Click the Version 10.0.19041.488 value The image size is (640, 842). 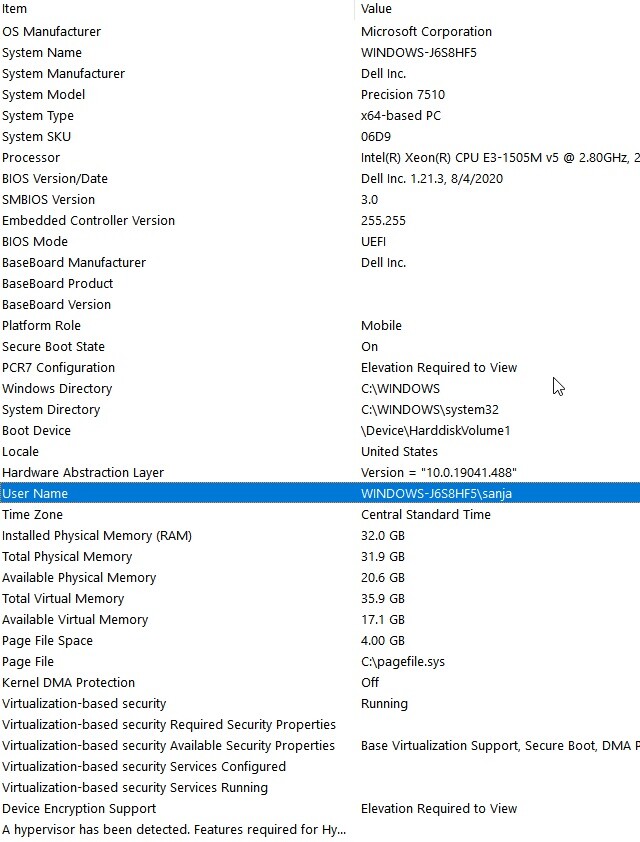[439, 473]
